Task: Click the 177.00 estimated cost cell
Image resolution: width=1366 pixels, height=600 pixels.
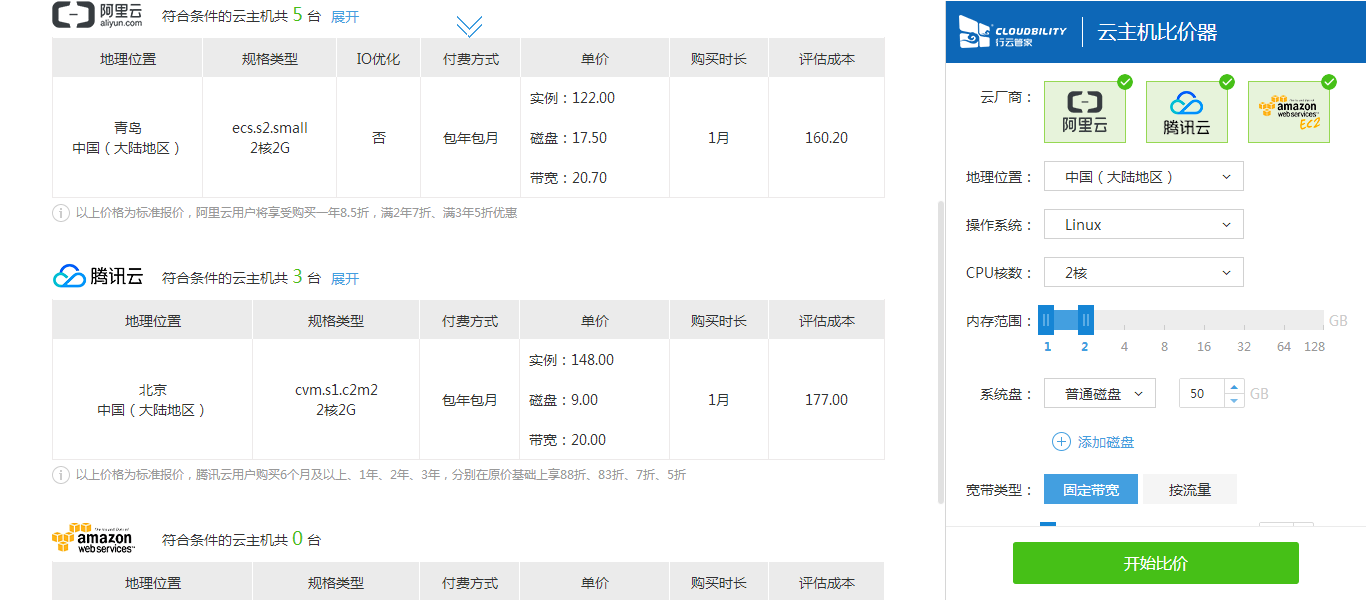Action: (x=827, y=400)
